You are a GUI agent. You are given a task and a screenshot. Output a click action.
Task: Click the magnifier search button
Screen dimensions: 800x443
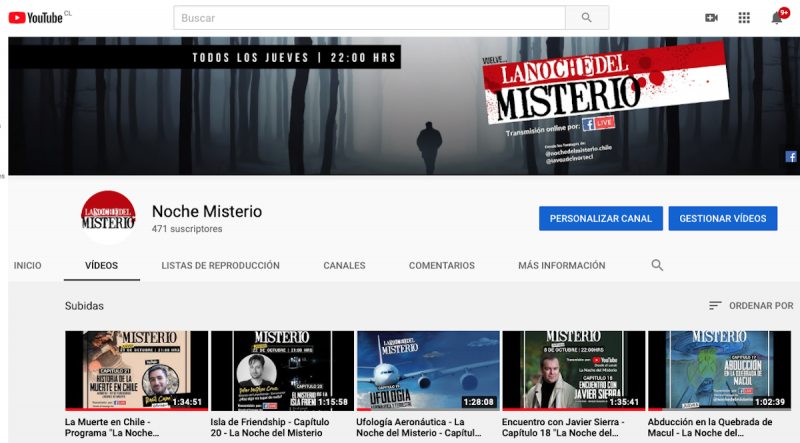587,18
